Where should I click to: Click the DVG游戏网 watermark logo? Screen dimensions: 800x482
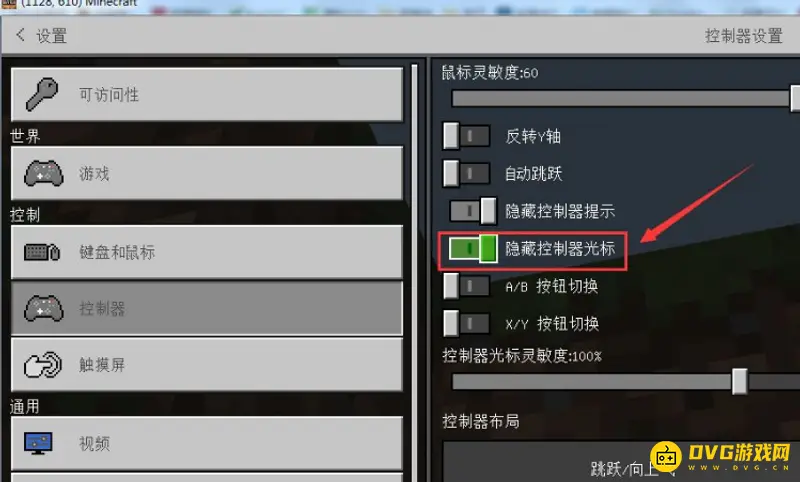[721, 456]
